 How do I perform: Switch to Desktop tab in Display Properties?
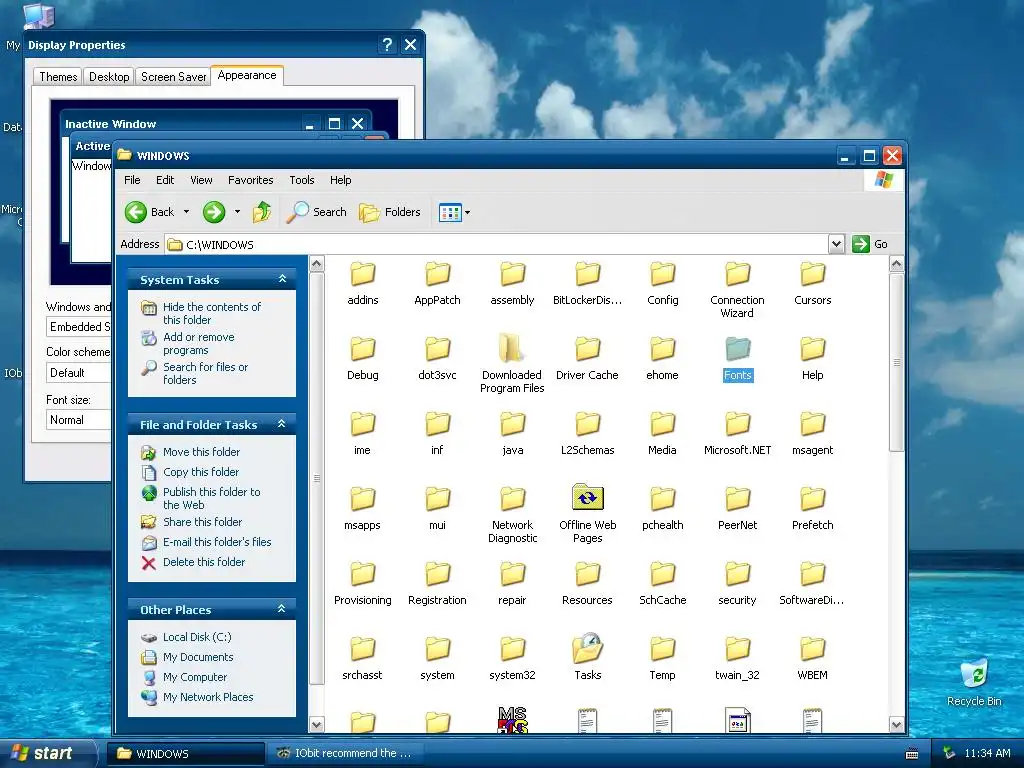click(109, 76)
